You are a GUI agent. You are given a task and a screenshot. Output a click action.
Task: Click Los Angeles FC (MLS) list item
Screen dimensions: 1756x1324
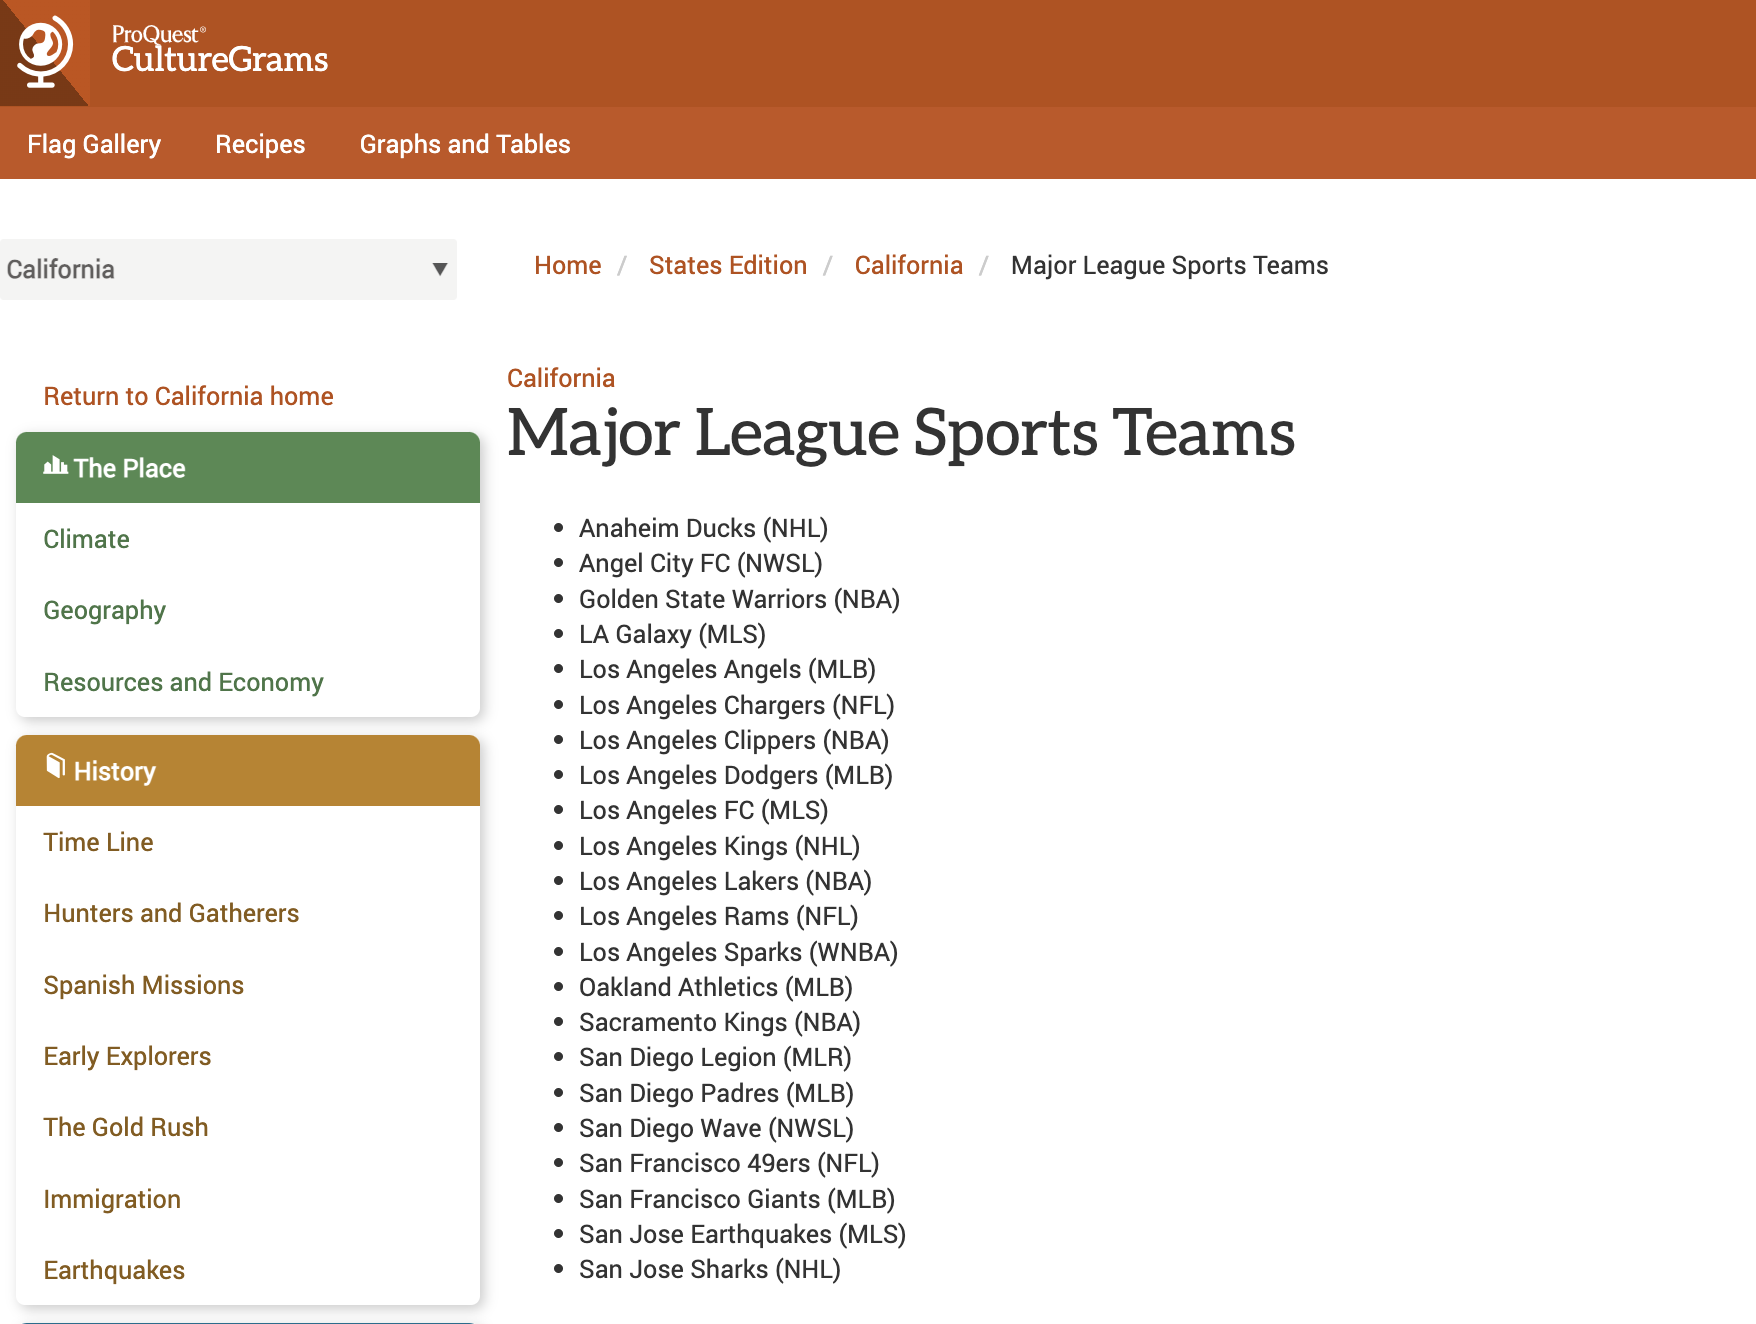704,810
